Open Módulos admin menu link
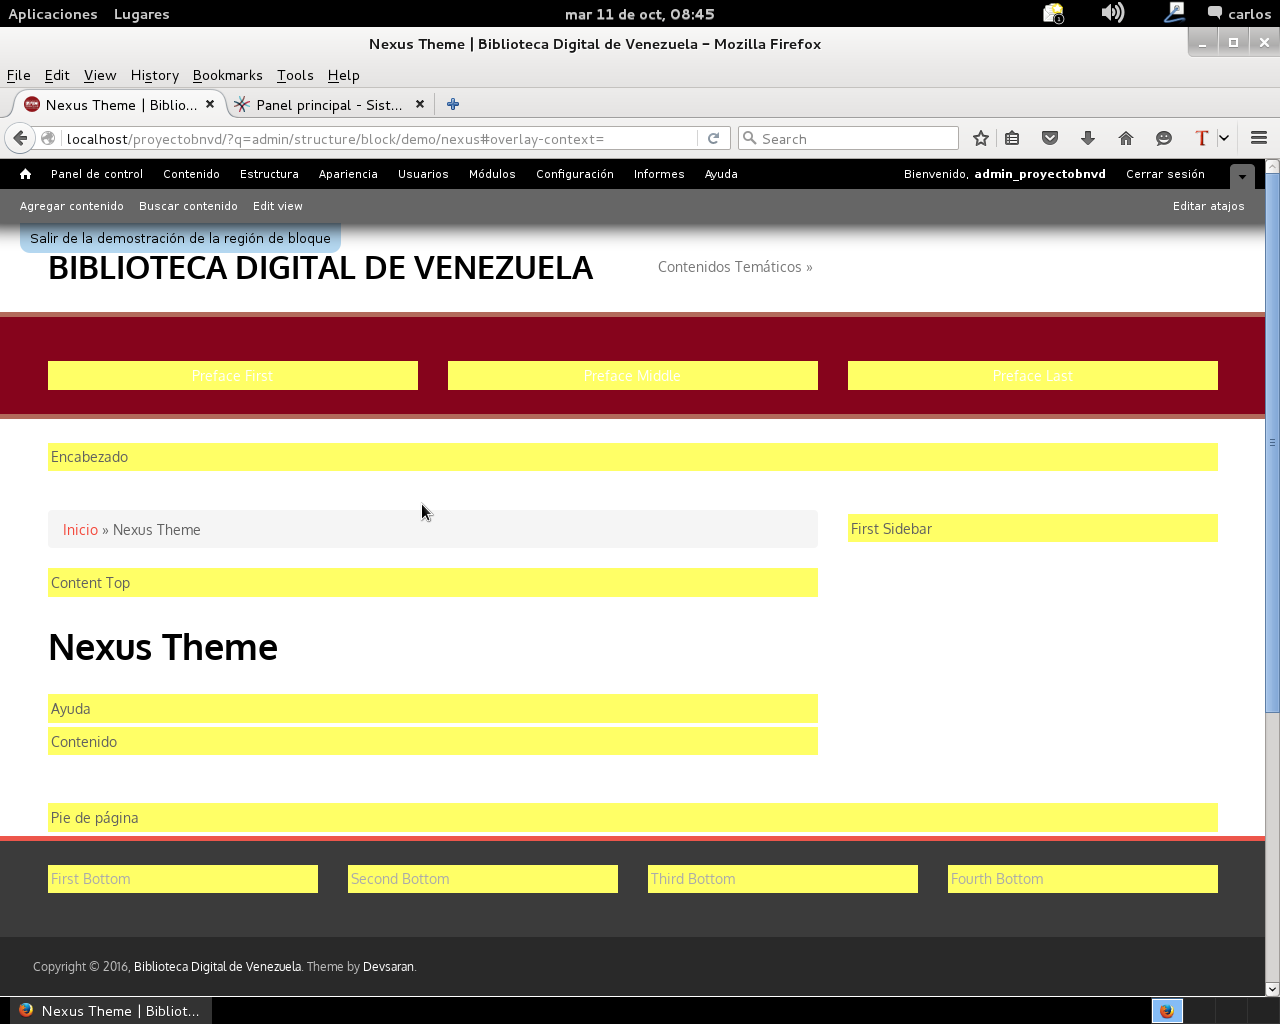Screen dimensions: 1280x1024 [492, 174]
